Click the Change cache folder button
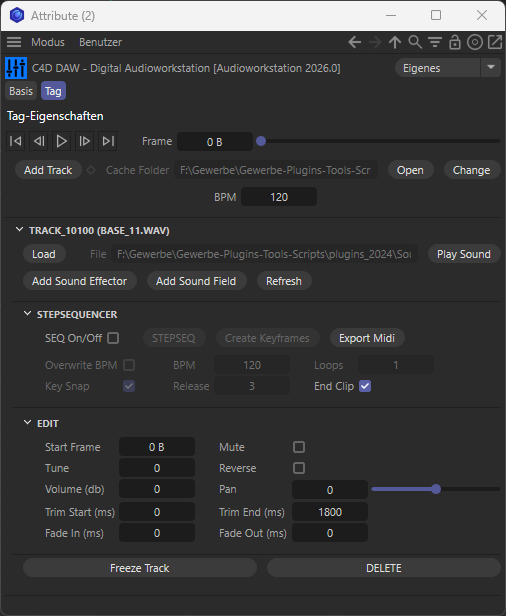506x616 pixels. point(472,170)
